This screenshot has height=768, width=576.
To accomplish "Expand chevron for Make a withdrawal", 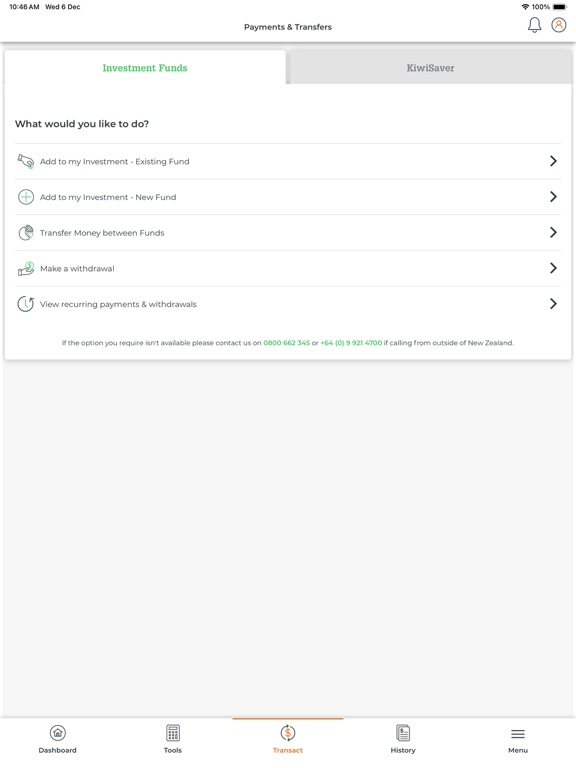I will point(553,268).
